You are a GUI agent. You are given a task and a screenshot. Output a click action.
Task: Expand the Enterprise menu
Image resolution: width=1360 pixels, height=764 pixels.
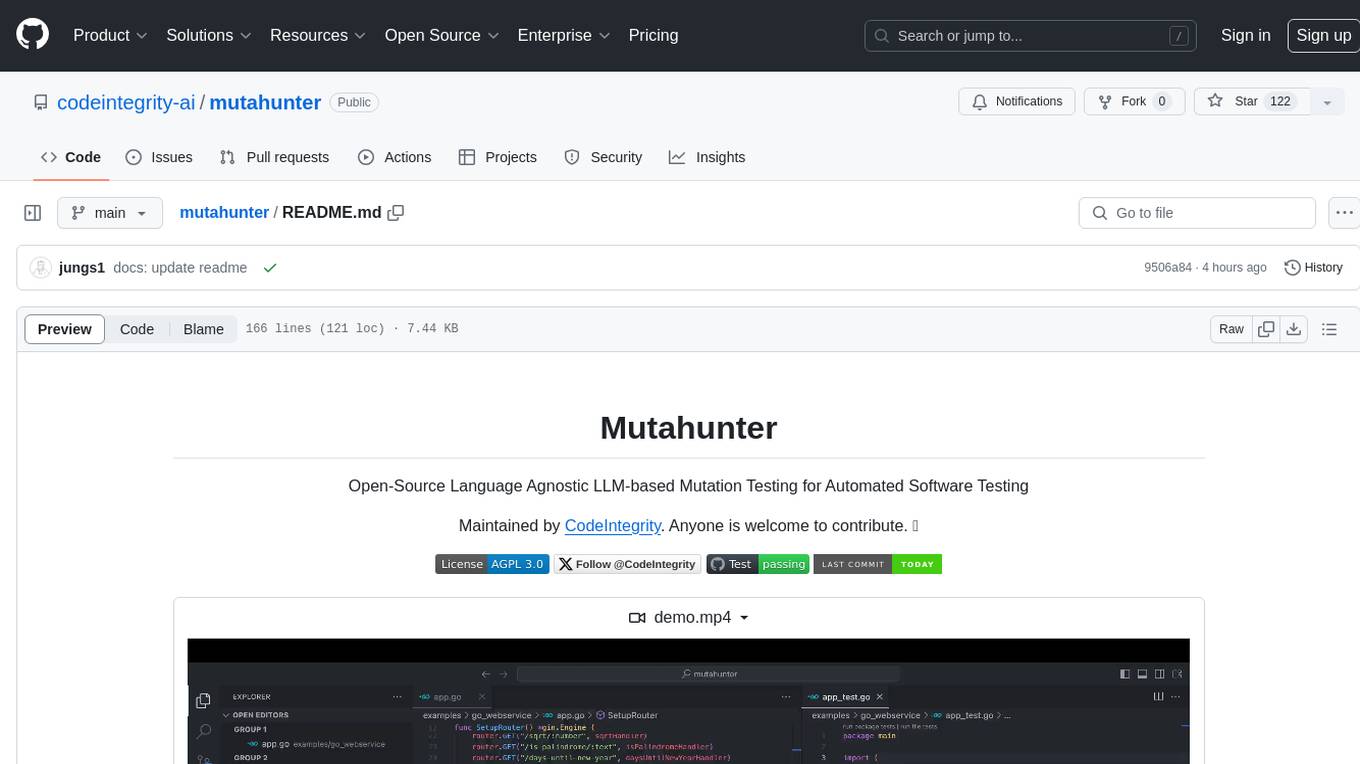[563, 35]
